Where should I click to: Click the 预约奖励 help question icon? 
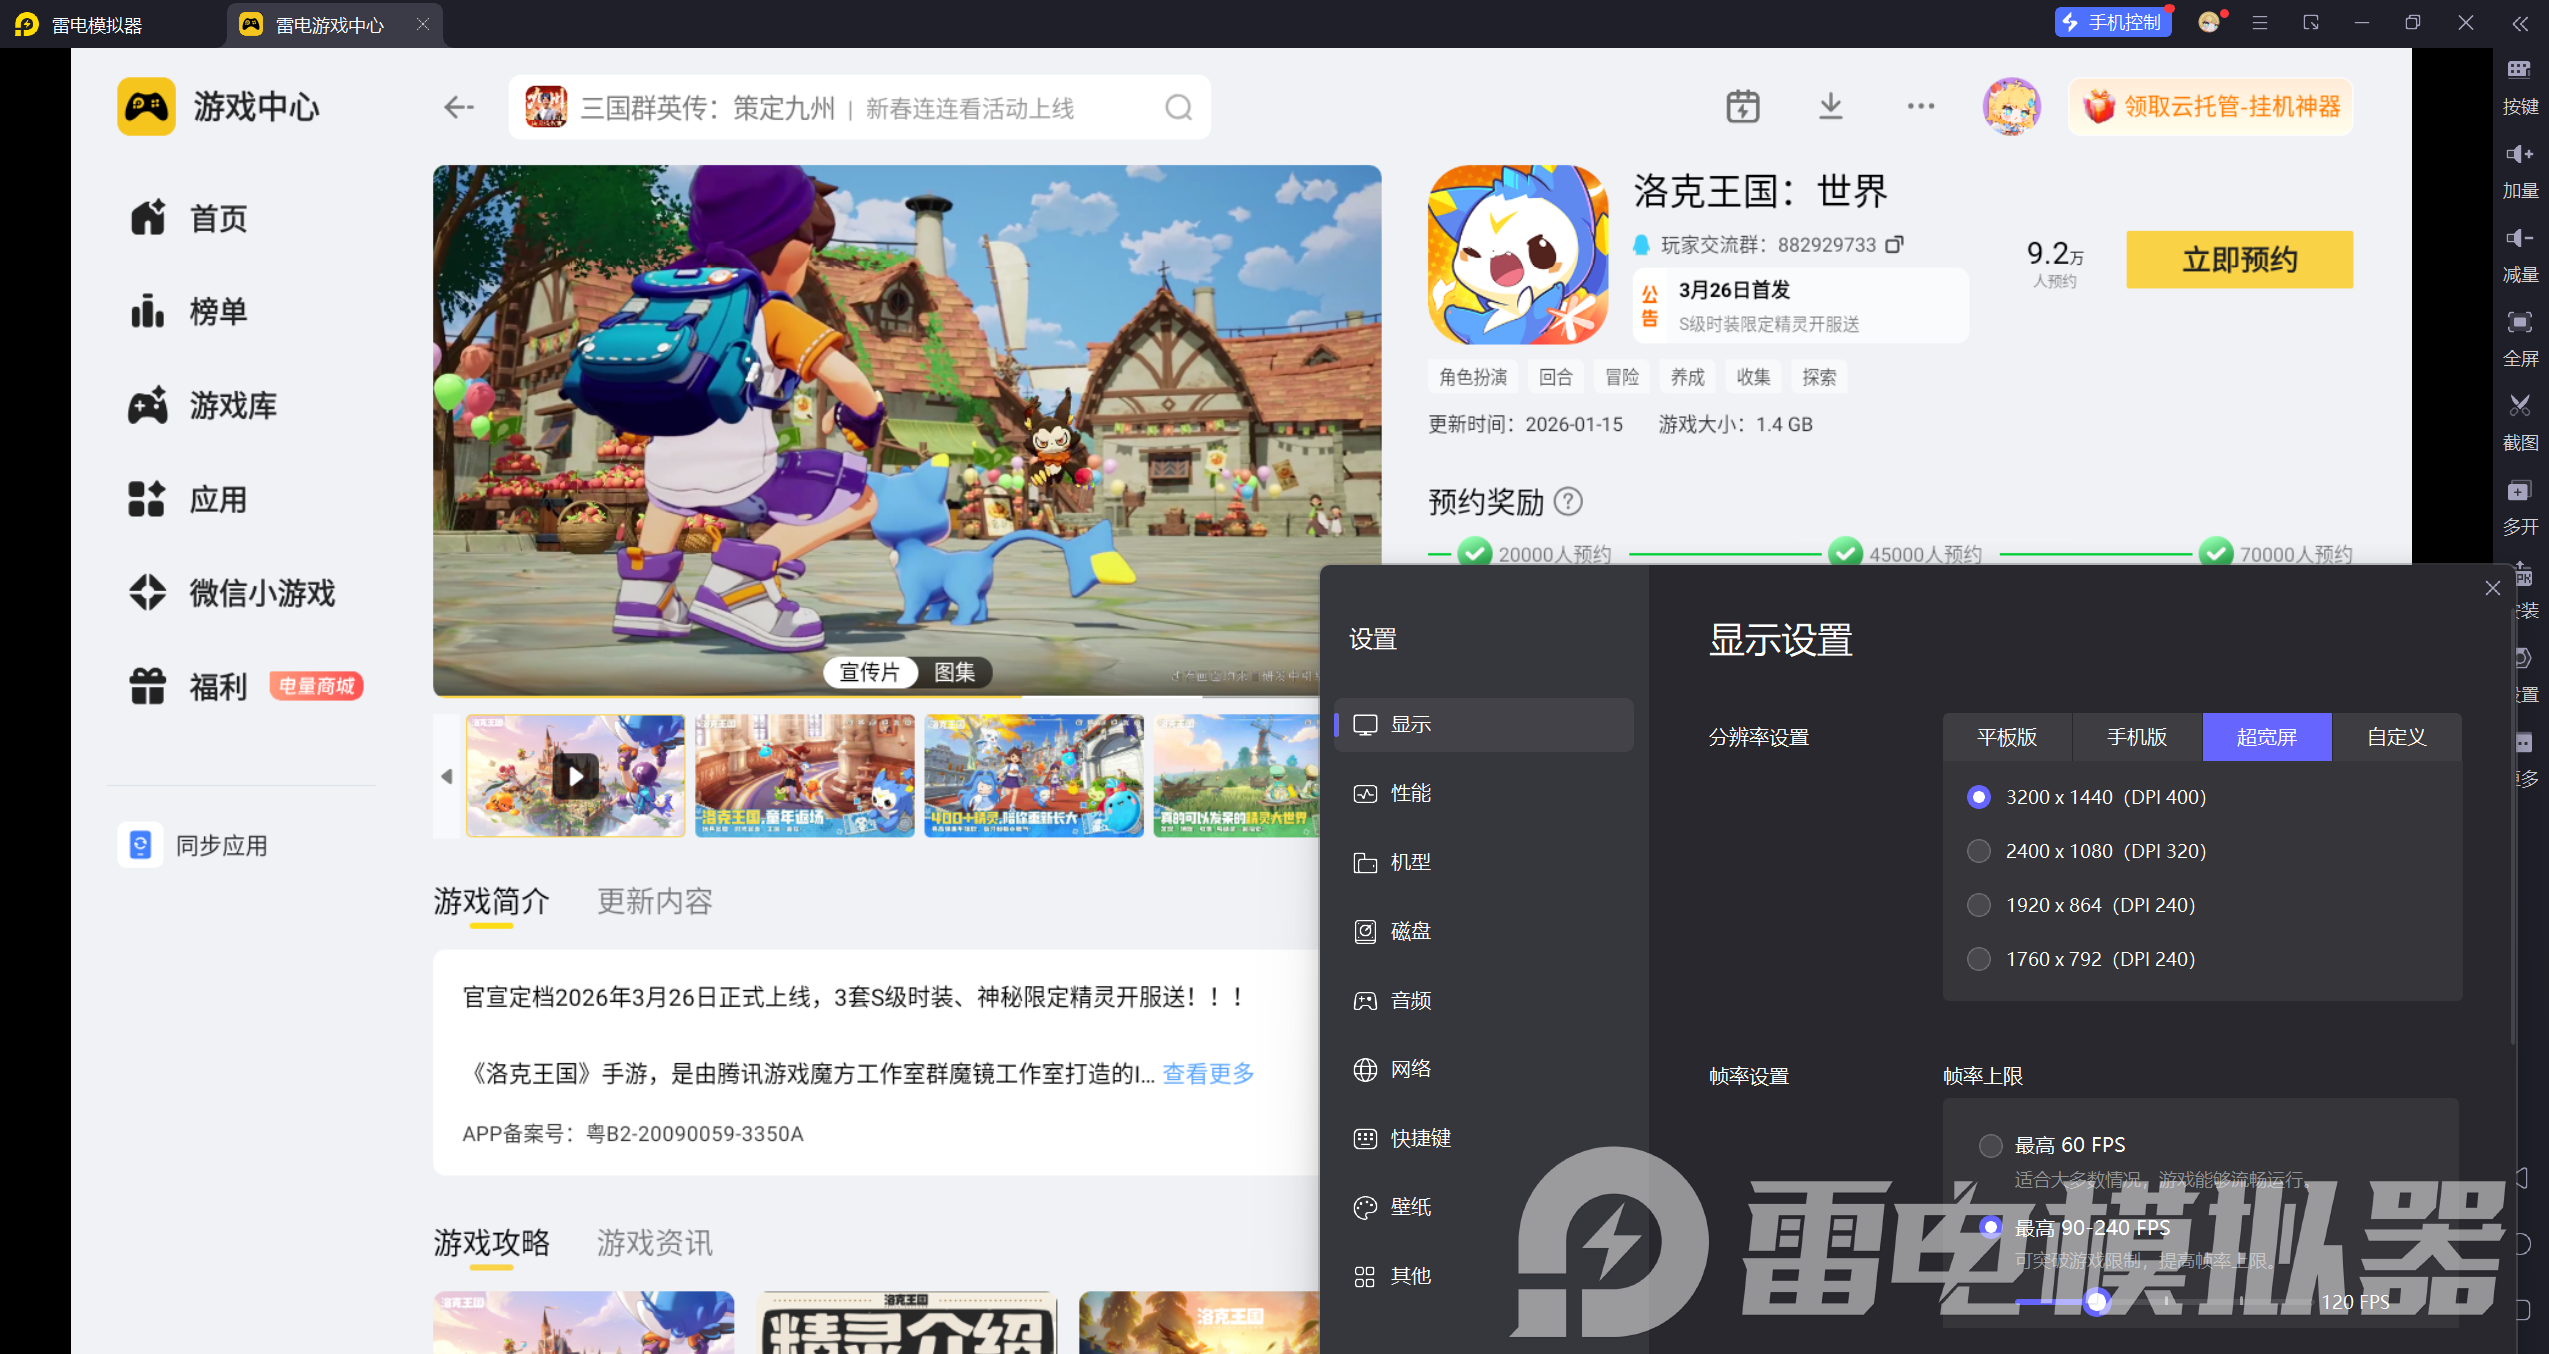pos(1568,501)
